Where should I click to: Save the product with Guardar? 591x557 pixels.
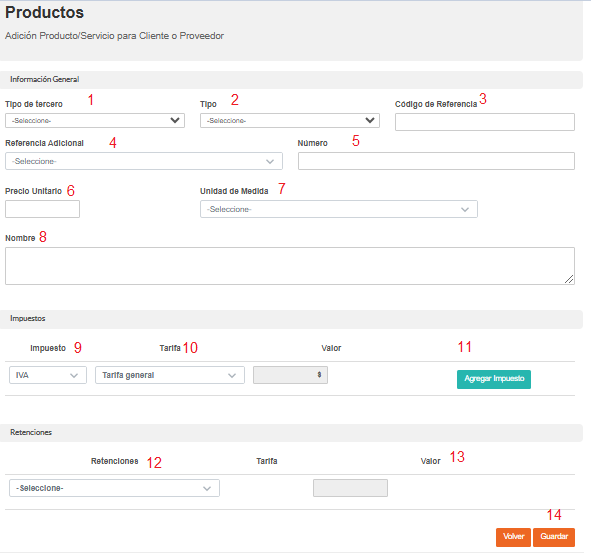554,537
